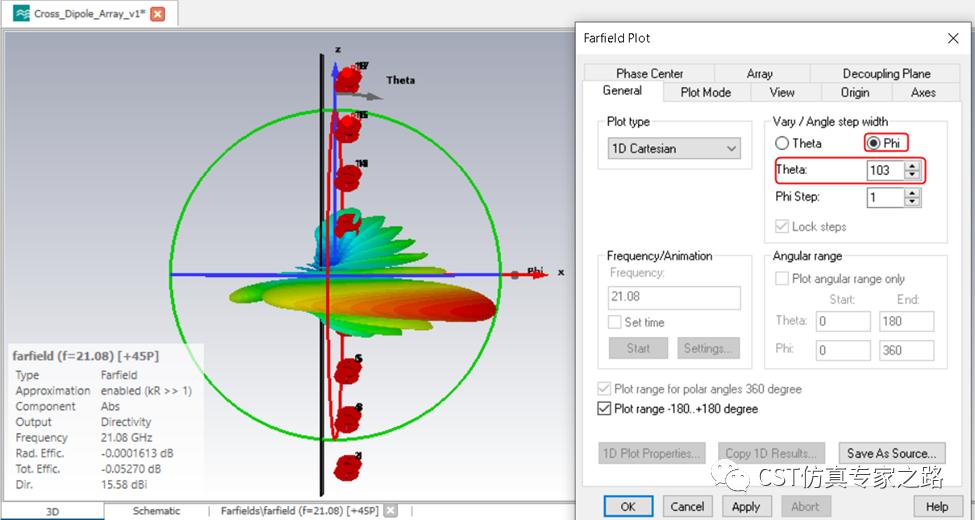Click the Phi axis label in 3D view
975x520 pixels.
point(535,271)
